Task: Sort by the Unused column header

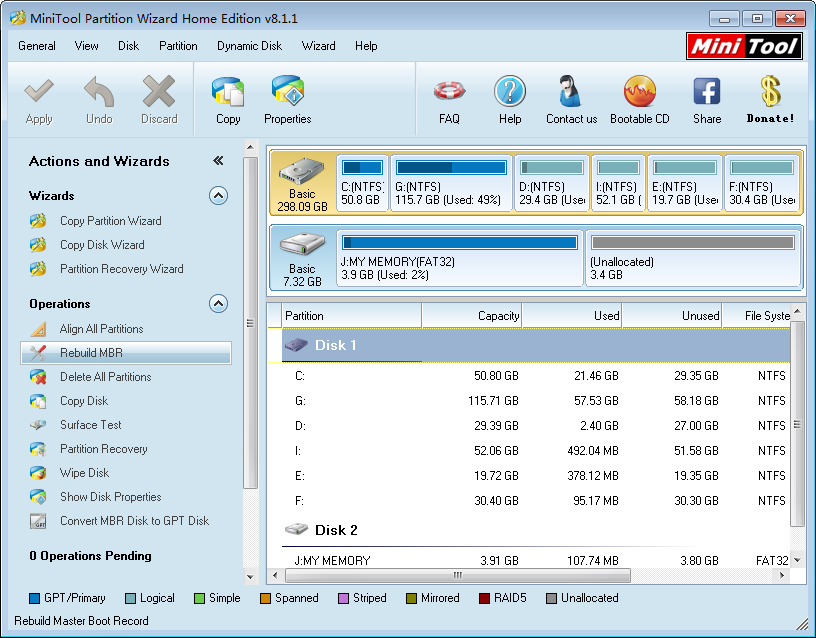Action: pyautogui.click(x=672, y=316)
